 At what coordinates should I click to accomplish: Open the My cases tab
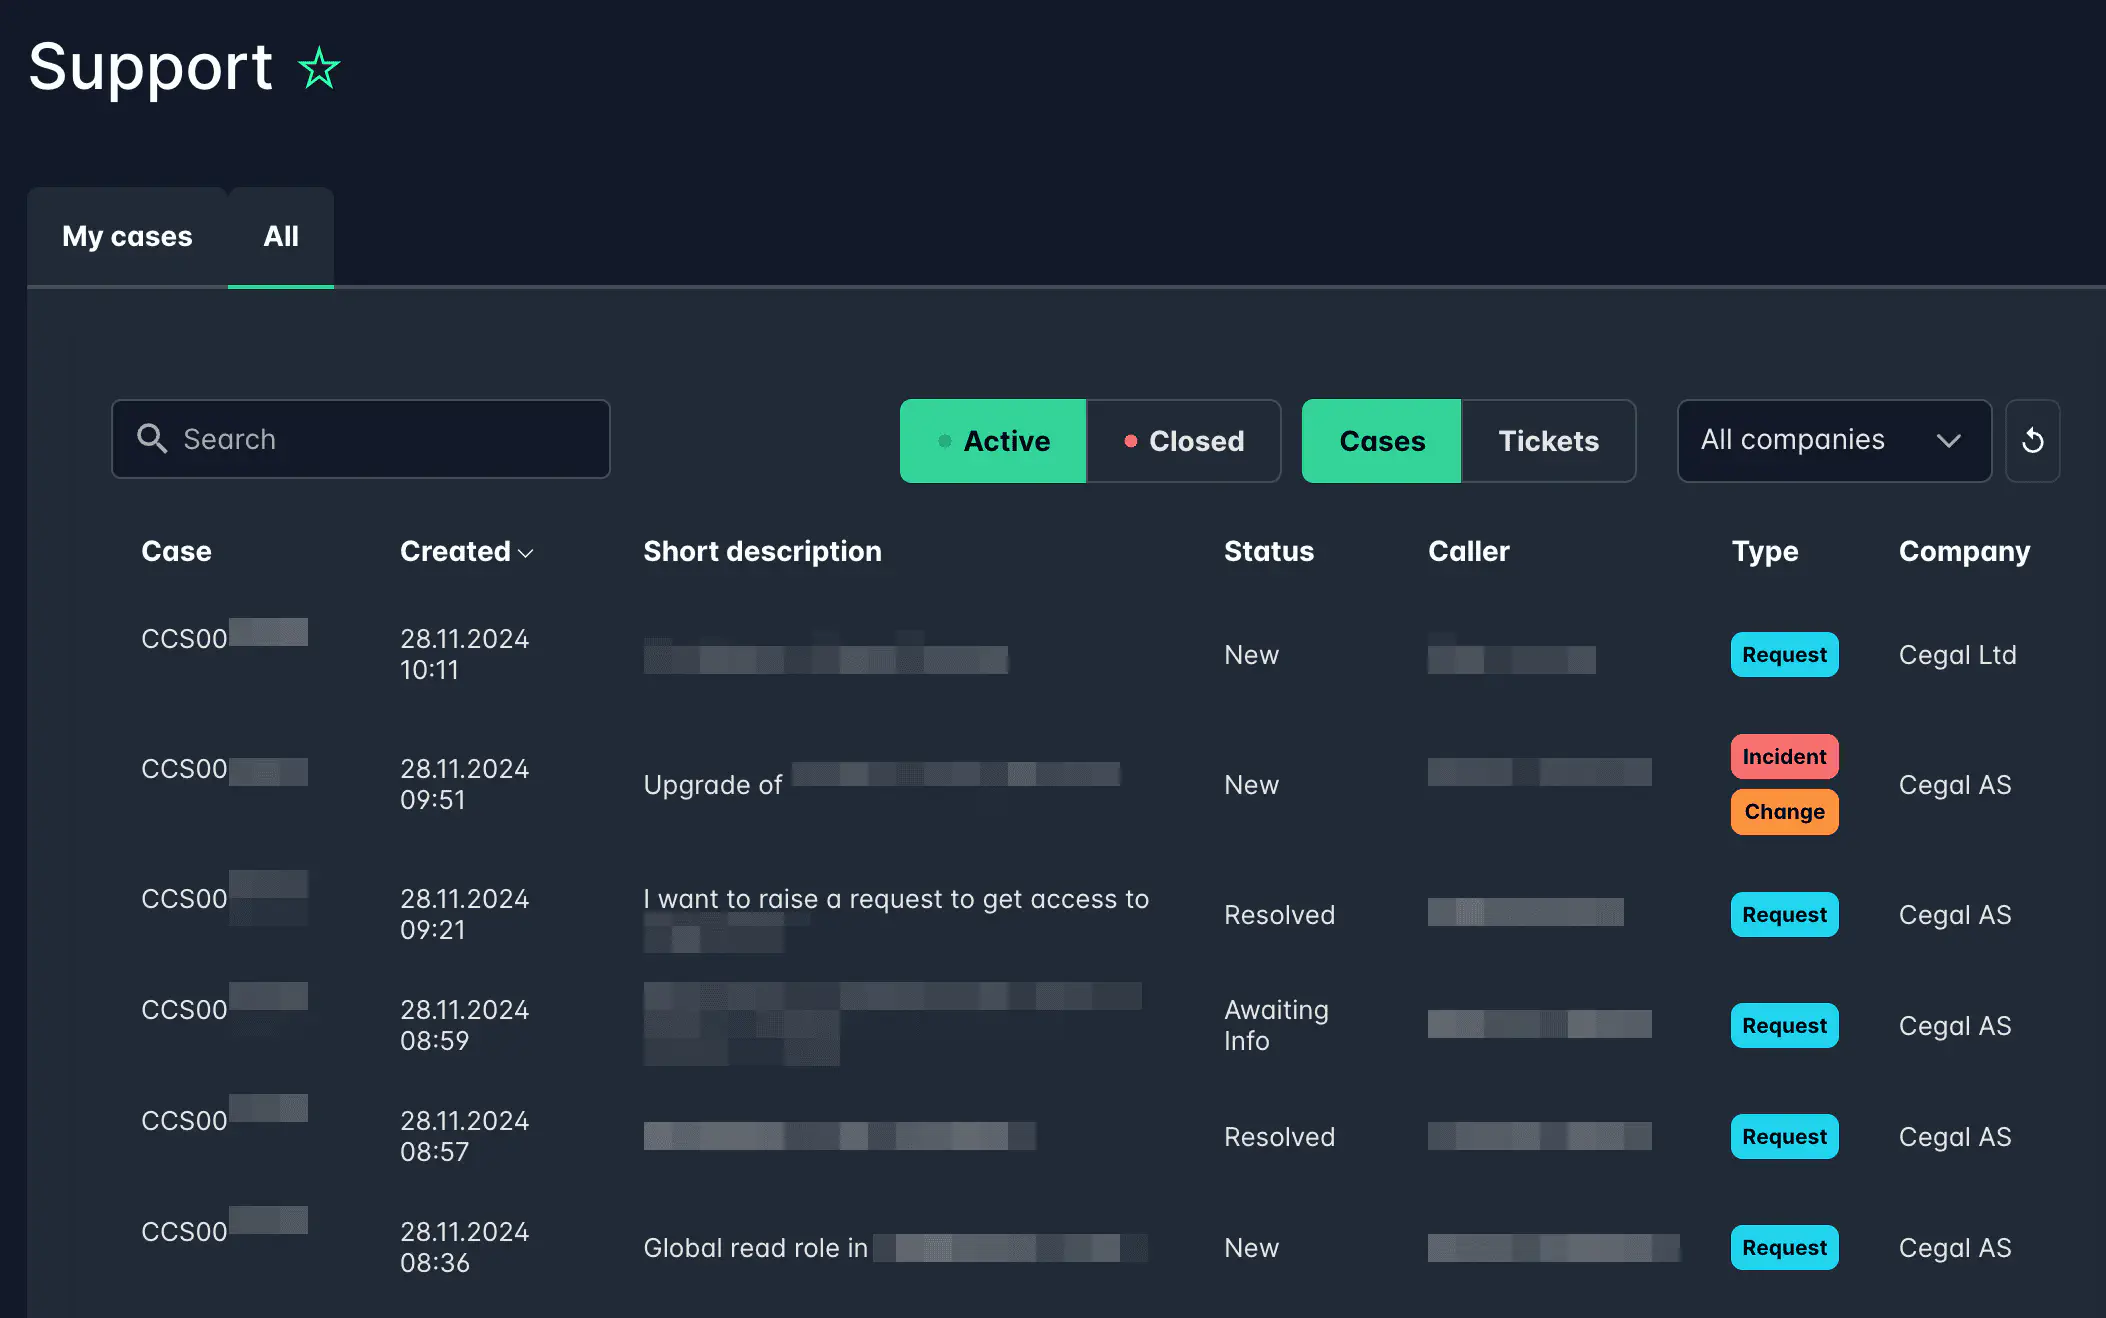pos(127,237)
